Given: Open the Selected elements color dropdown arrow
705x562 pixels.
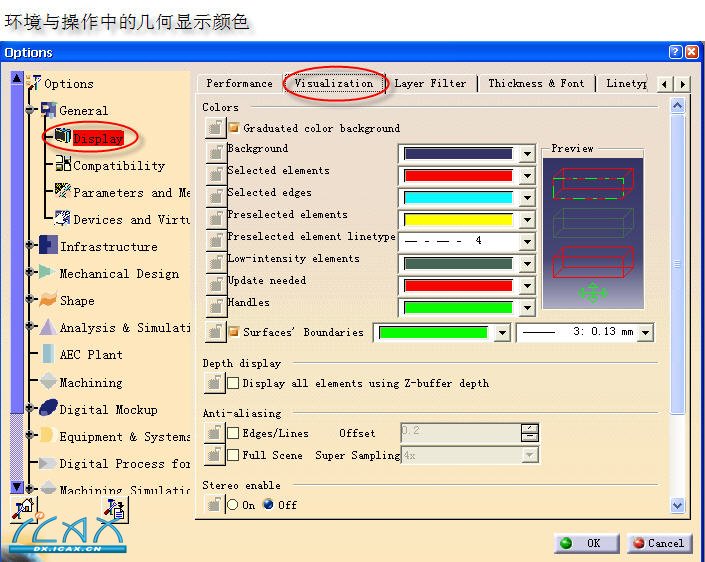Looking at the screenshot, I should coord(527,176).
